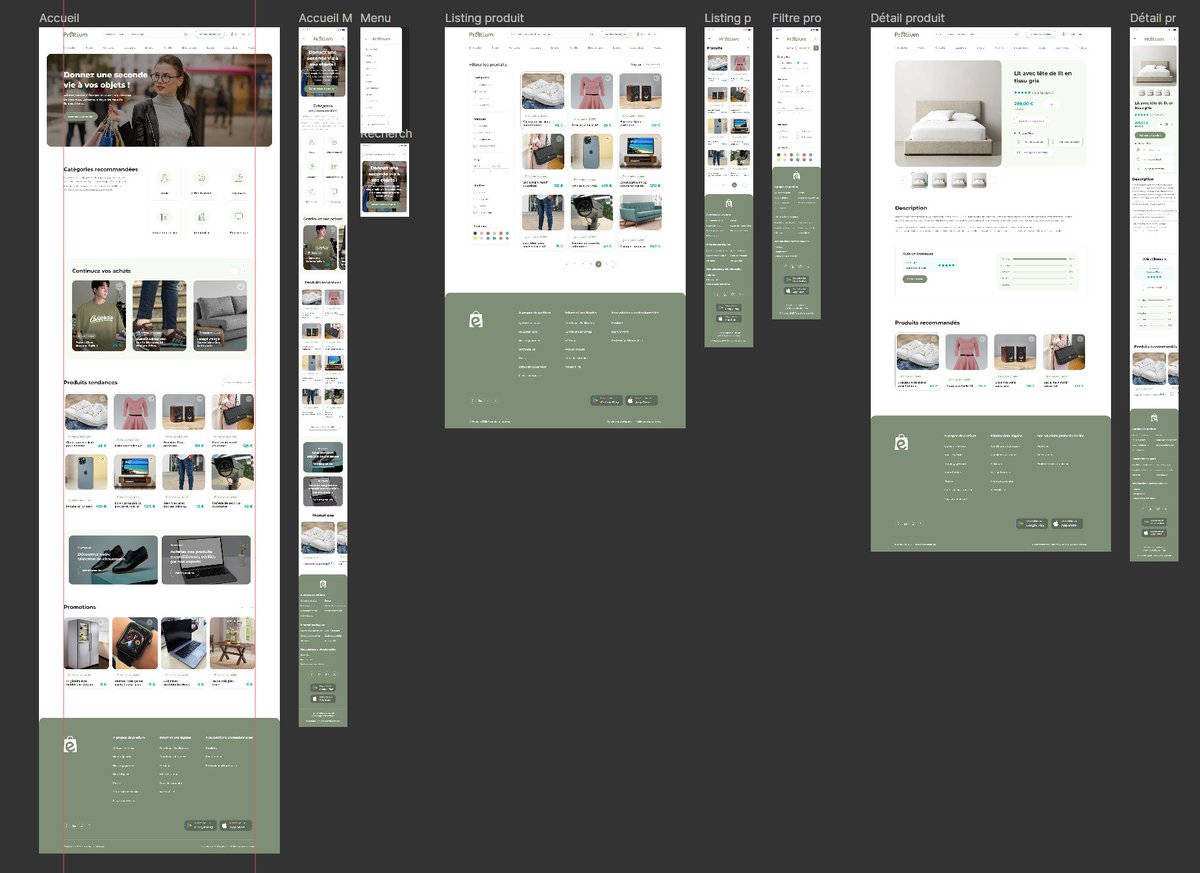Open App Store badge in Accueil footer

tap(236, 826)
